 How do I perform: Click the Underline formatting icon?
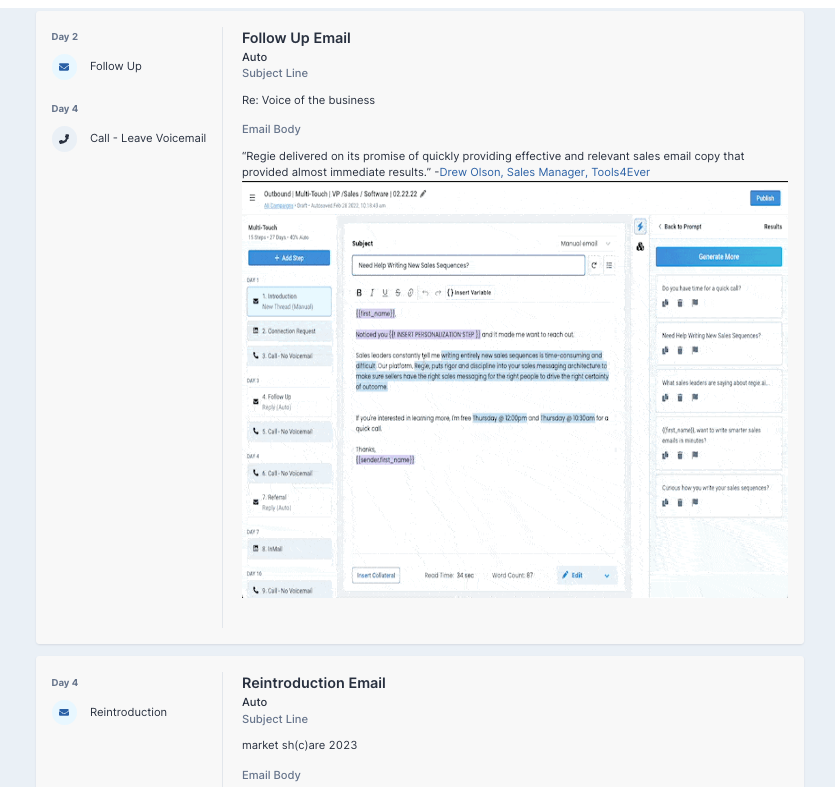(x=385, y=292)
